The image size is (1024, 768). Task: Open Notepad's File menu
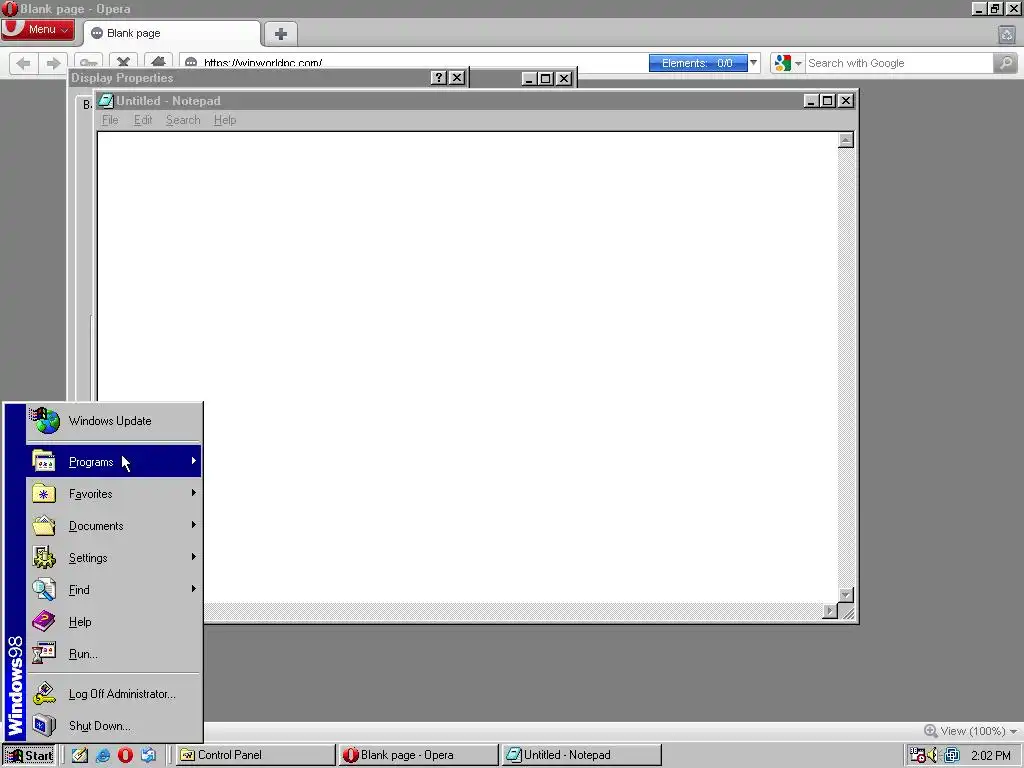[x=110, y=120]
